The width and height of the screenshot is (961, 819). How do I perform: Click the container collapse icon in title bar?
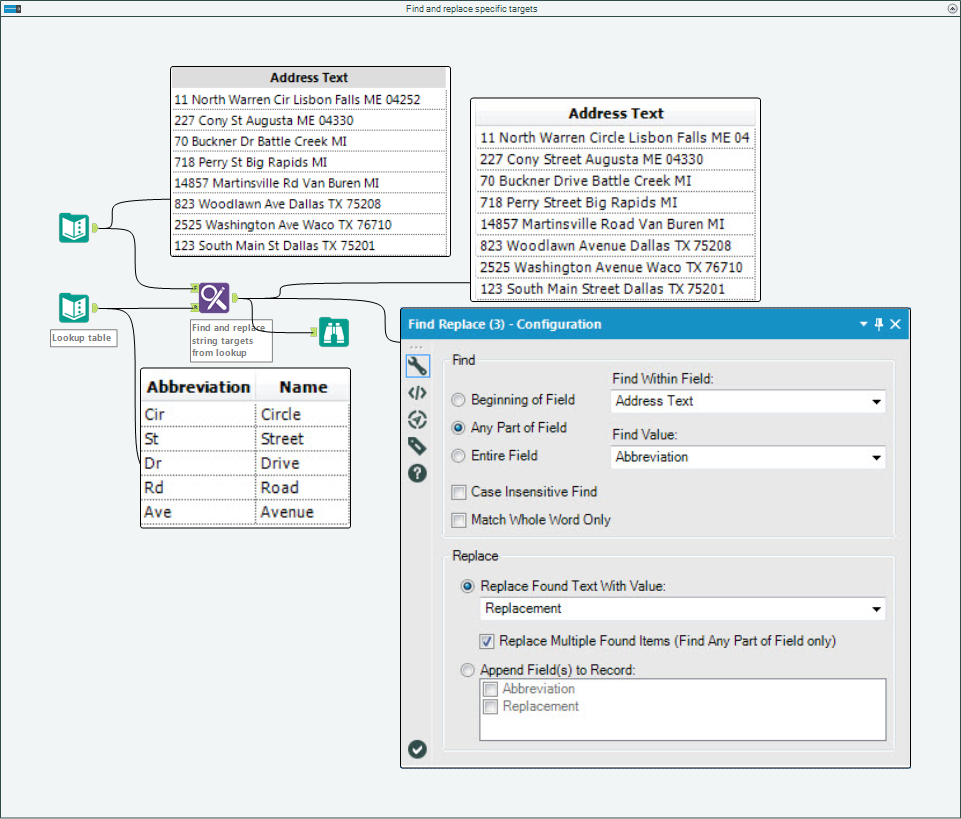click(x=12, y=9)
